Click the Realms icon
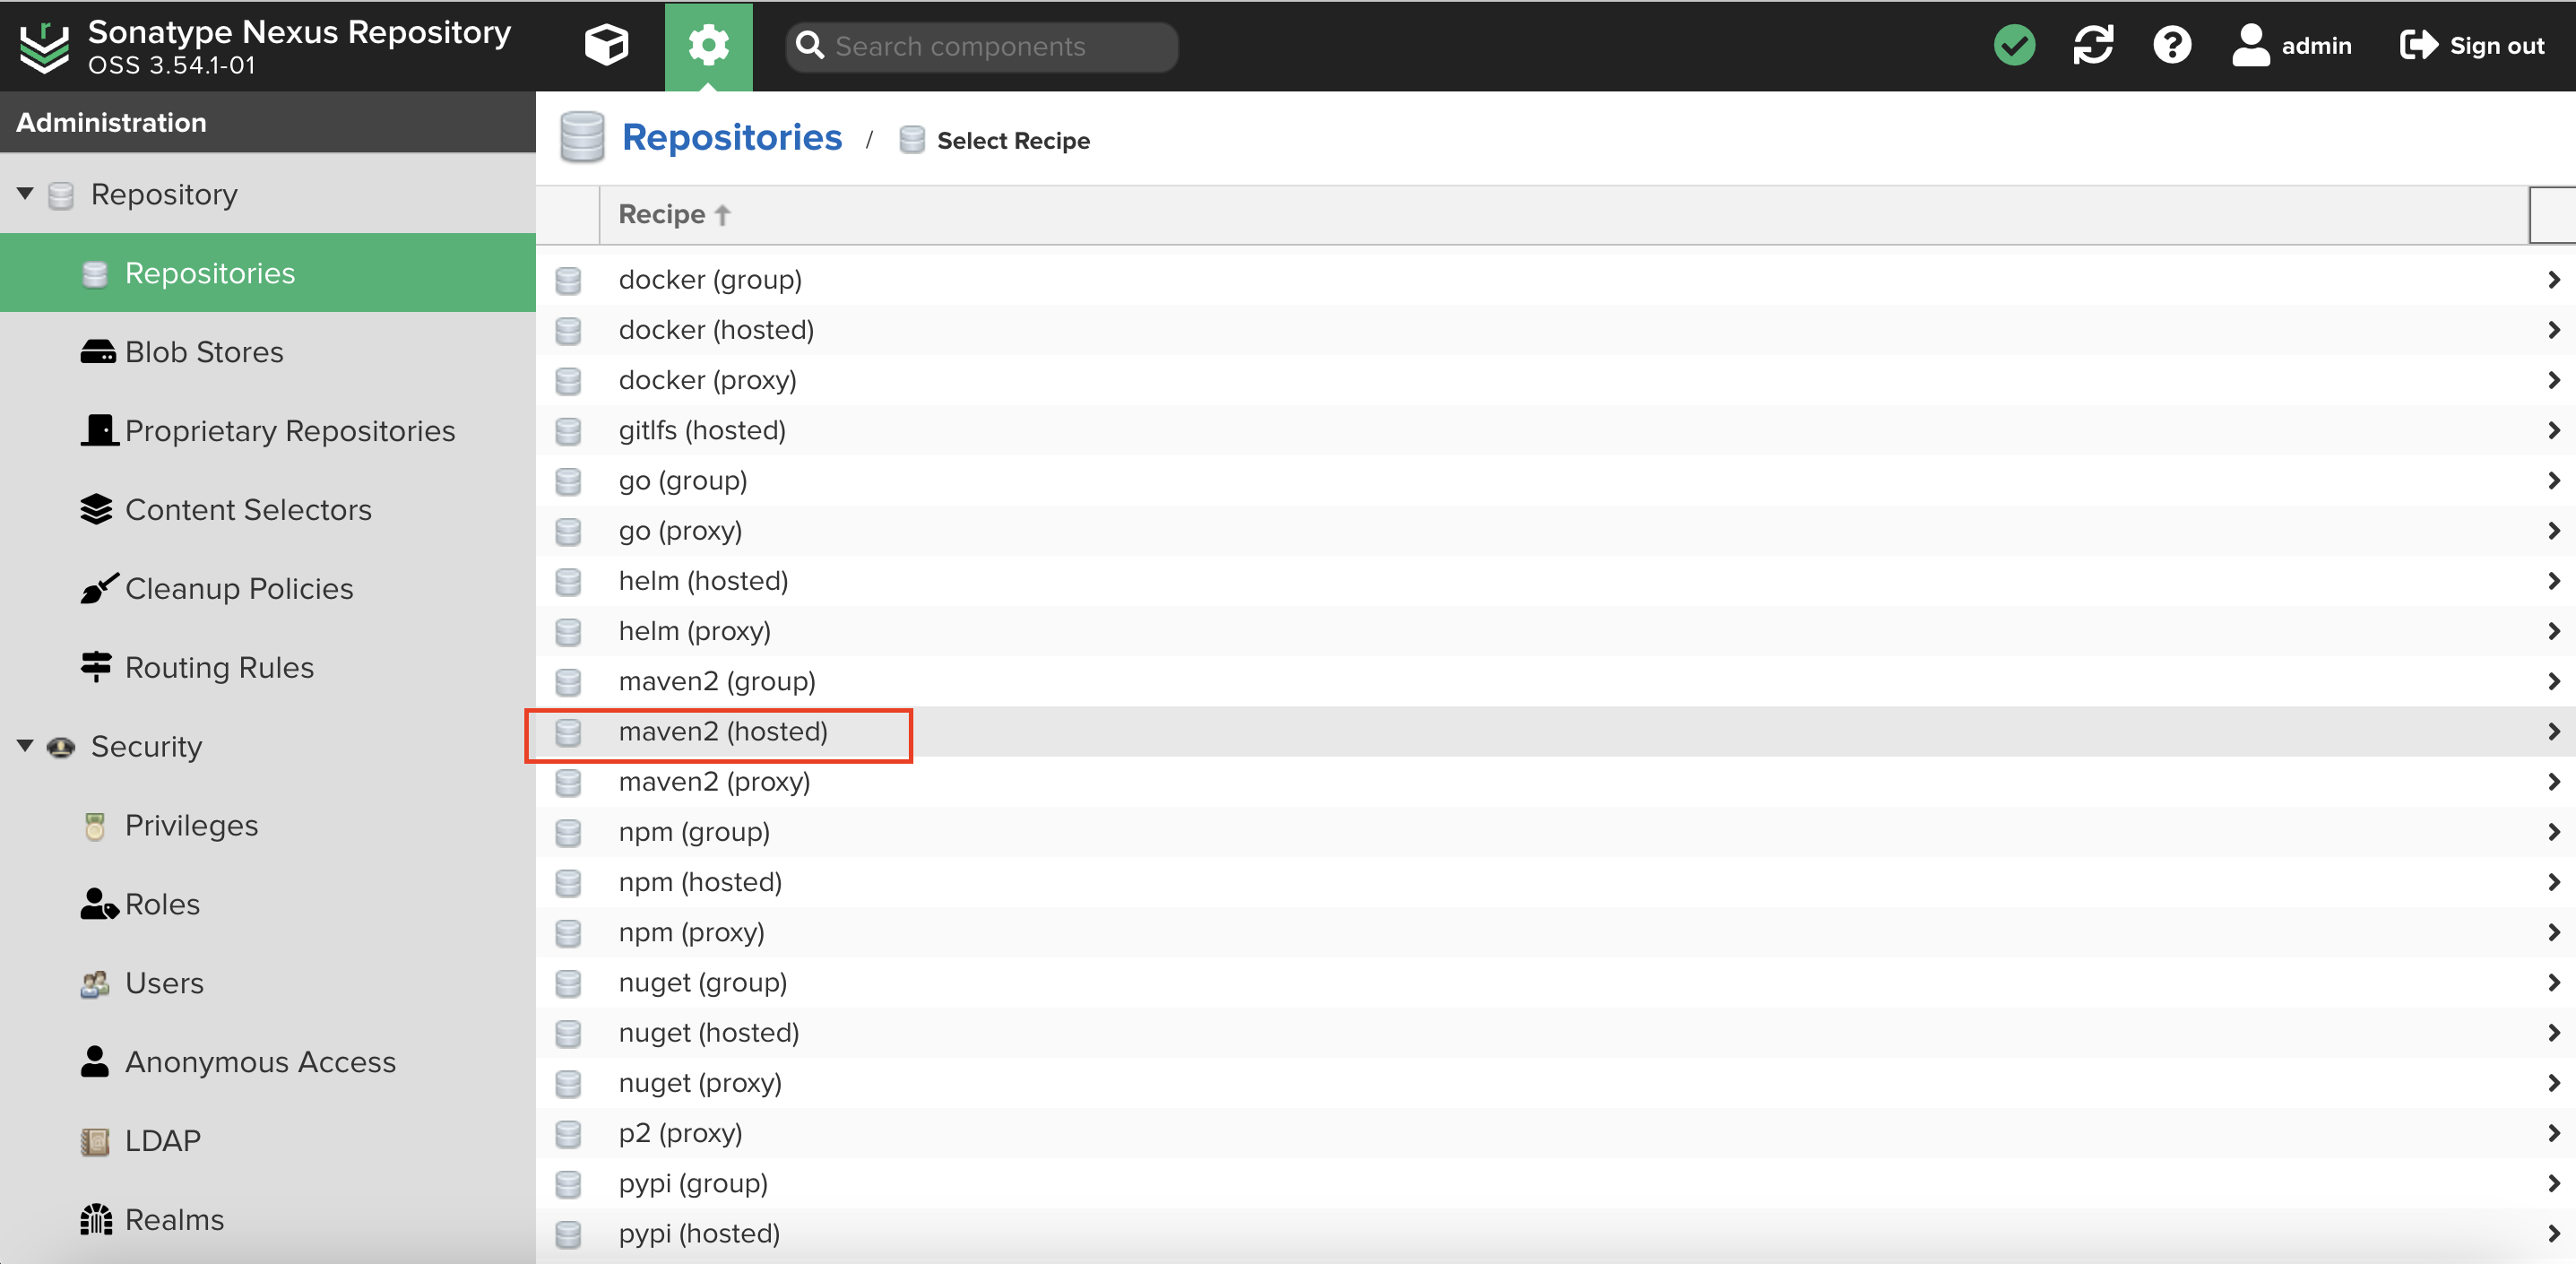2576x1264 pixels. pyautogui.click(x=96, y=1219)
